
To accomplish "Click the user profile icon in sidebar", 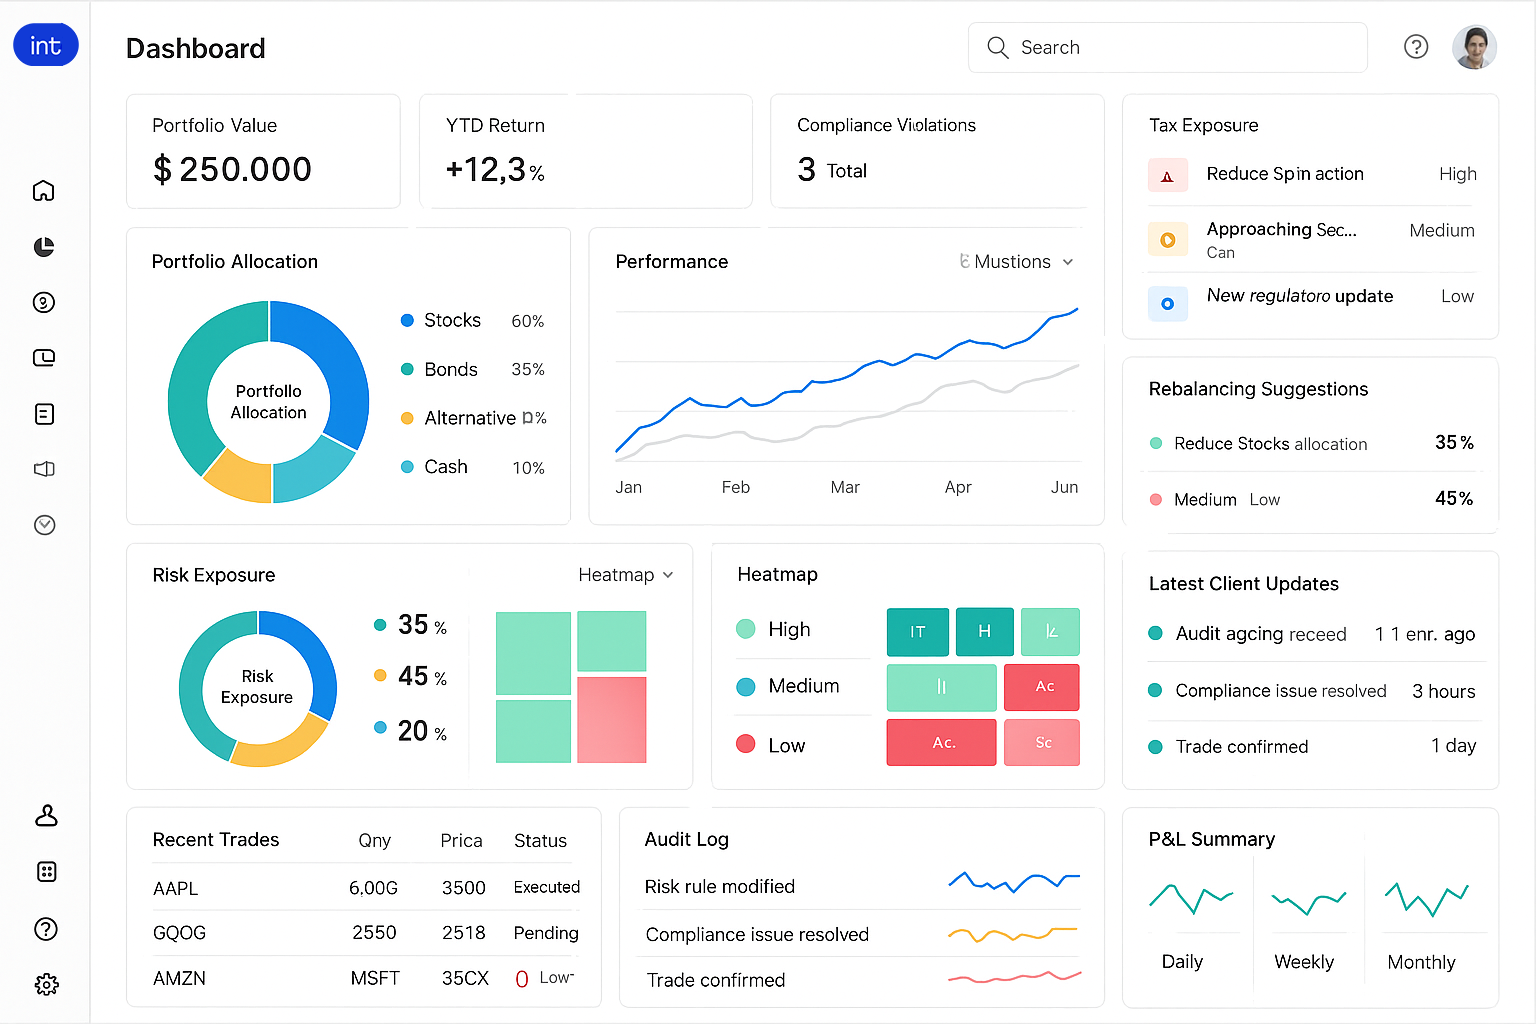I will pos(46,816).
